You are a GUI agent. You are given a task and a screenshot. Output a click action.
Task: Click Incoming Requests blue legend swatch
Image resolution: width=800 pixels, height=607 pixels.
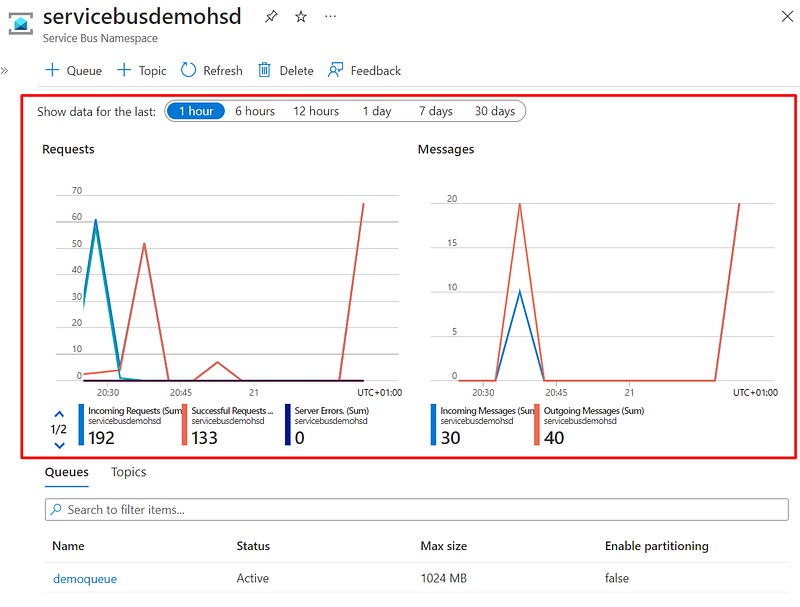pos(81,425)
